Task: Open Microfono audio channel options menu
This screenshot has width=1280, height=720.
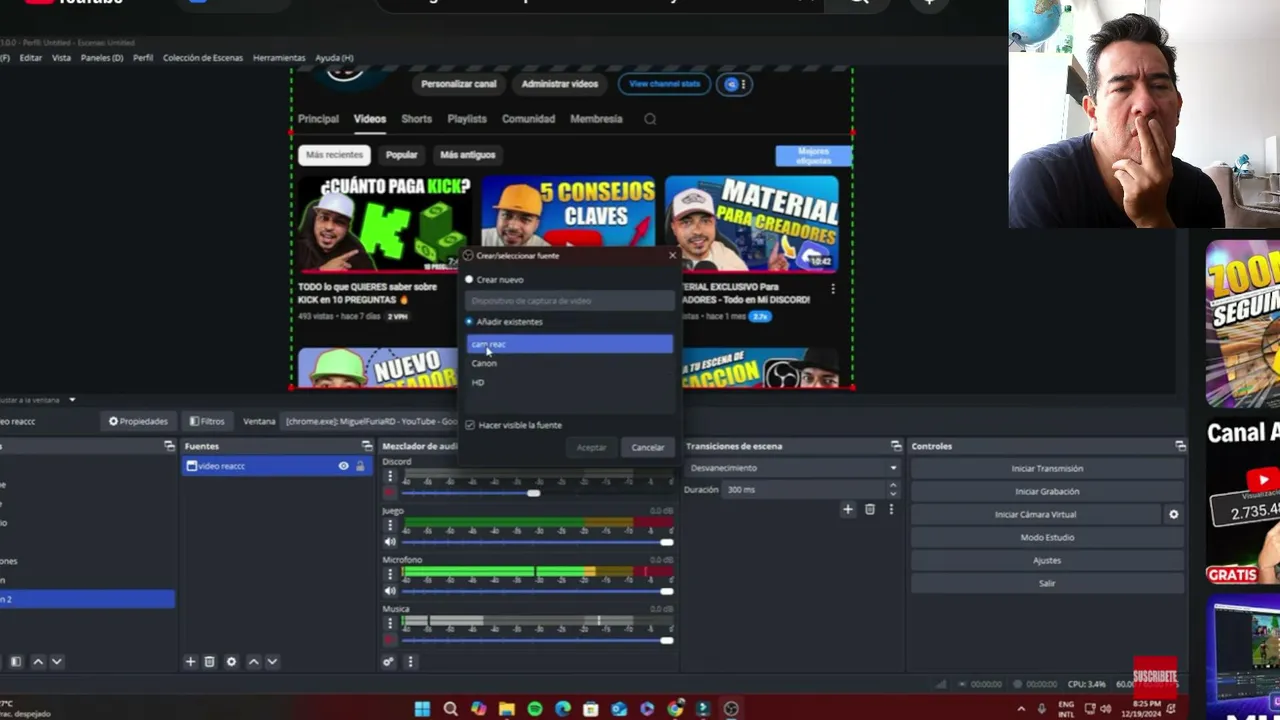Action: [390, 574]
